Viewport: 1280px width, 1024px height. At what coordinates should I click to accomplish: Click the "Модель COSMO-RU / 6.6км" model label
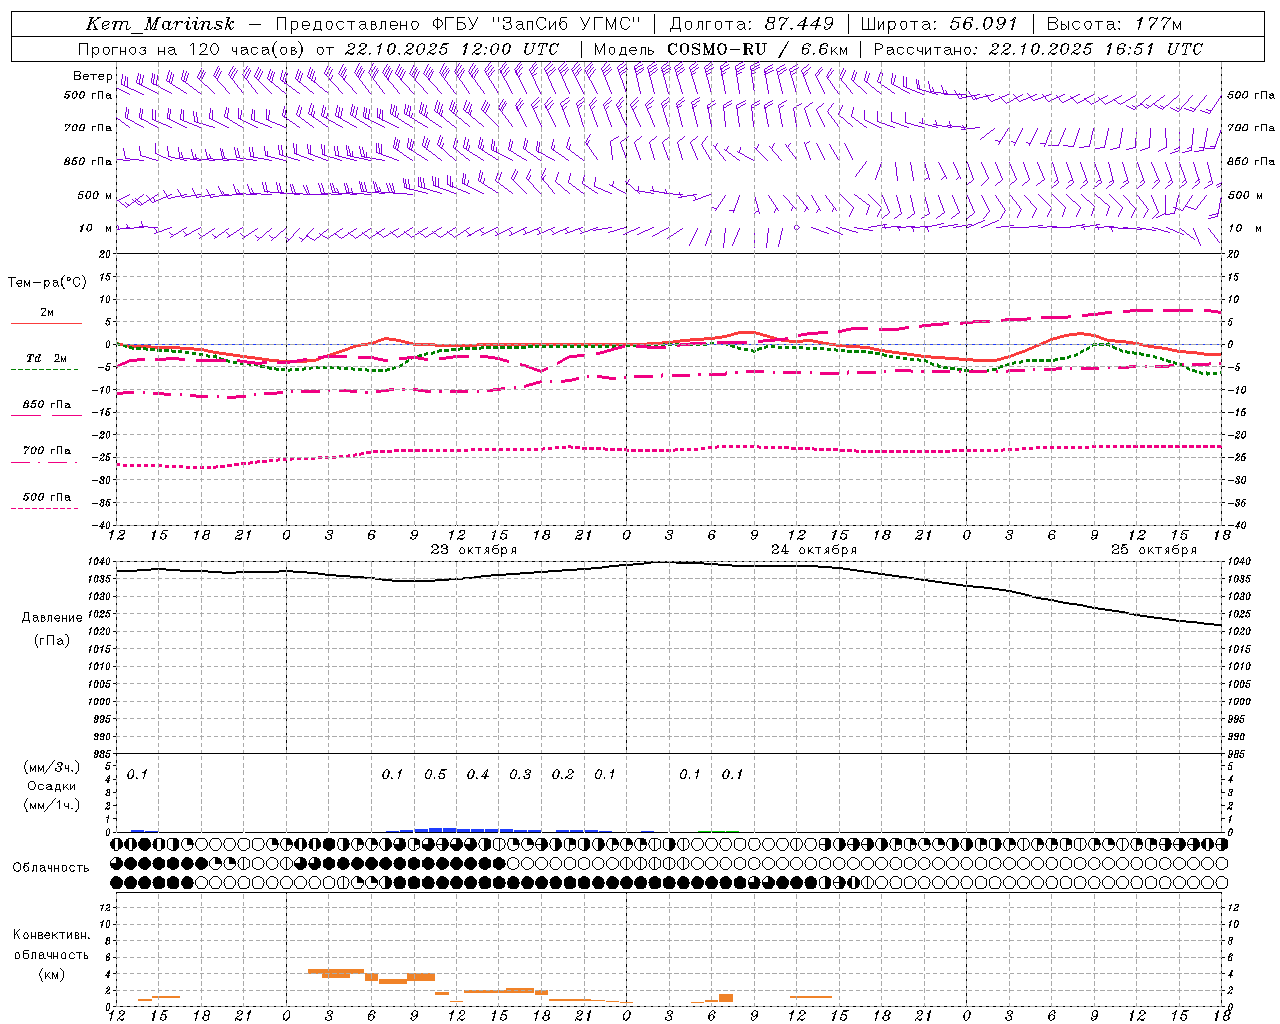(x=721, y=49)
